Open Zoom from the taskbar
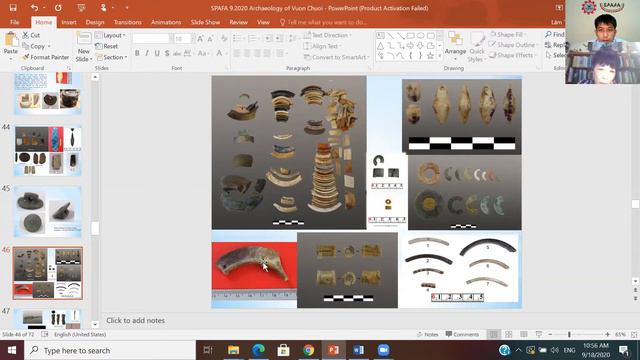This screenshot has height=360, width=640. pos(383,350)
